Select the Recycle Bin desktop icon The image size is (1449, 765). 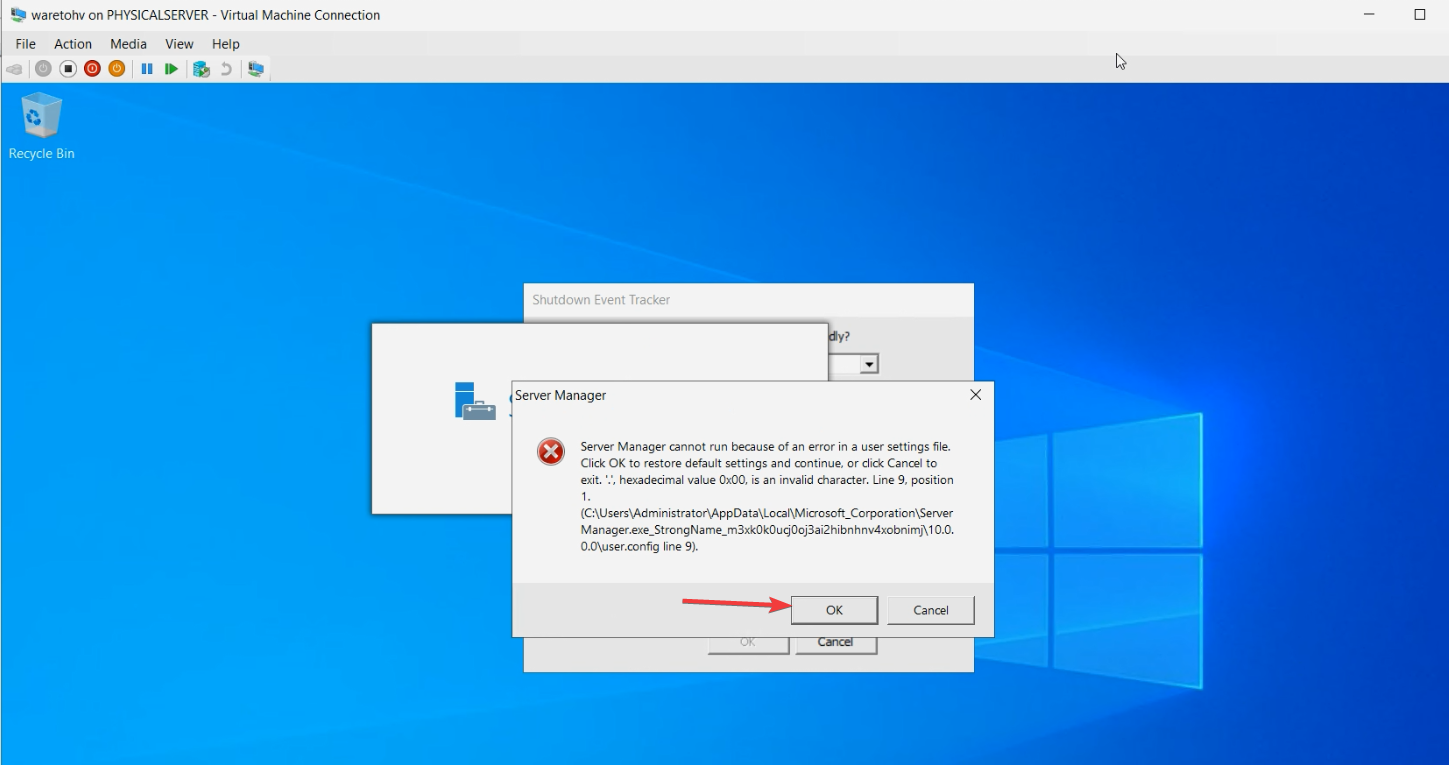tap(41, 126)
